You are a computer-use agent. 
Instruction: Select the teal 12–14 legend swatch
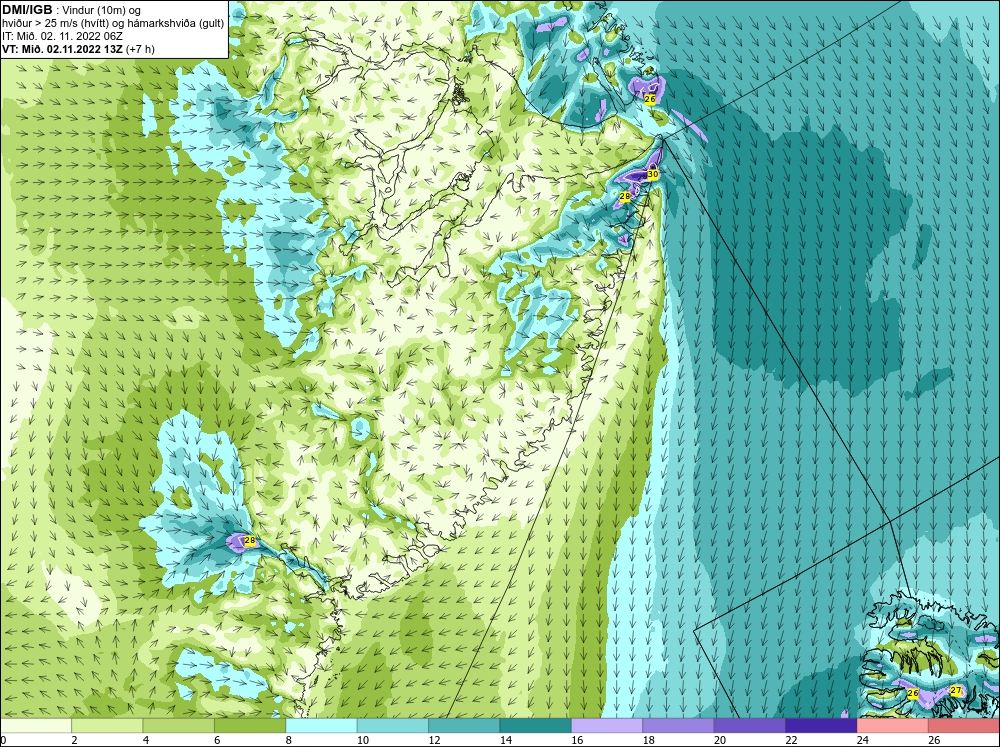click(x=464, y=725)
